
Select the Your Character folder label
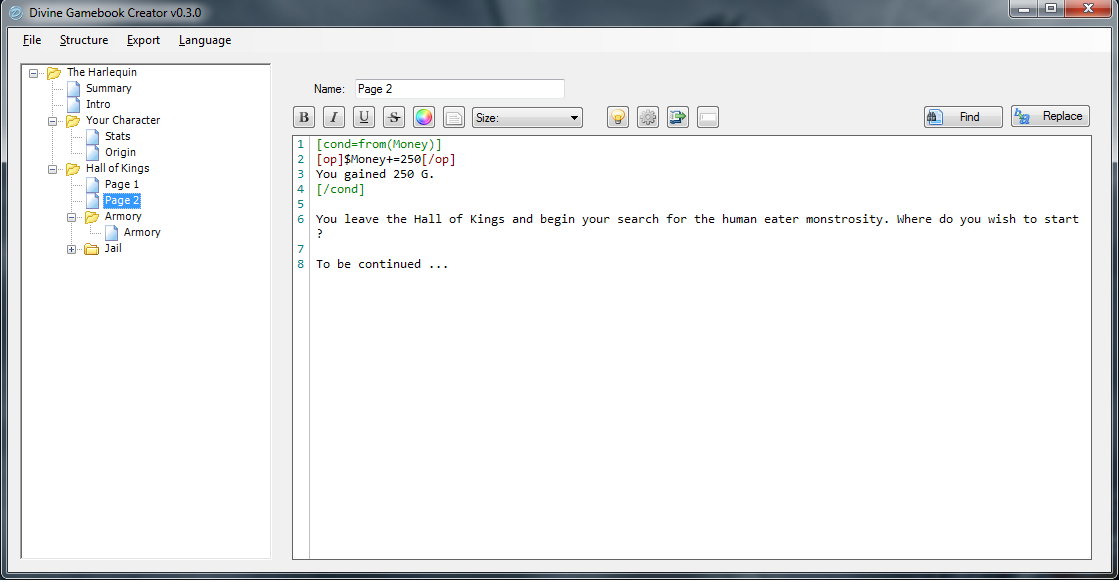pos(123,121)
